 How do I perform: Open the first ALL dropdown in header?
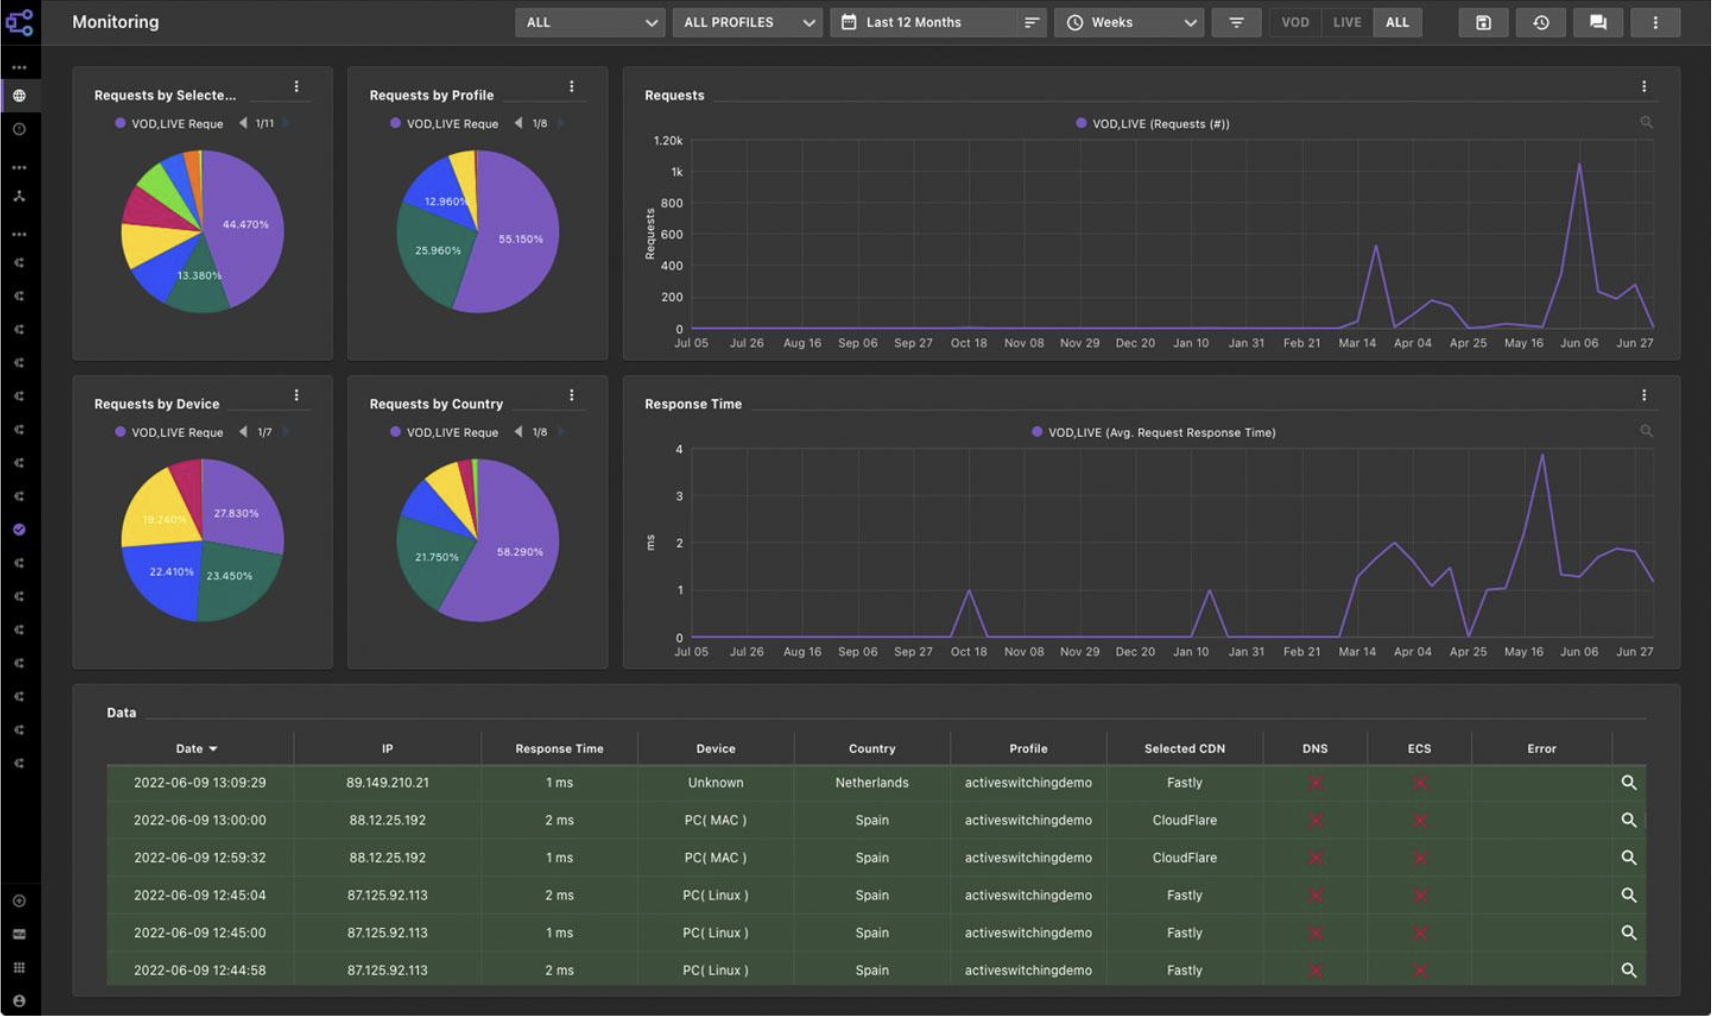(x=590, y=22)
